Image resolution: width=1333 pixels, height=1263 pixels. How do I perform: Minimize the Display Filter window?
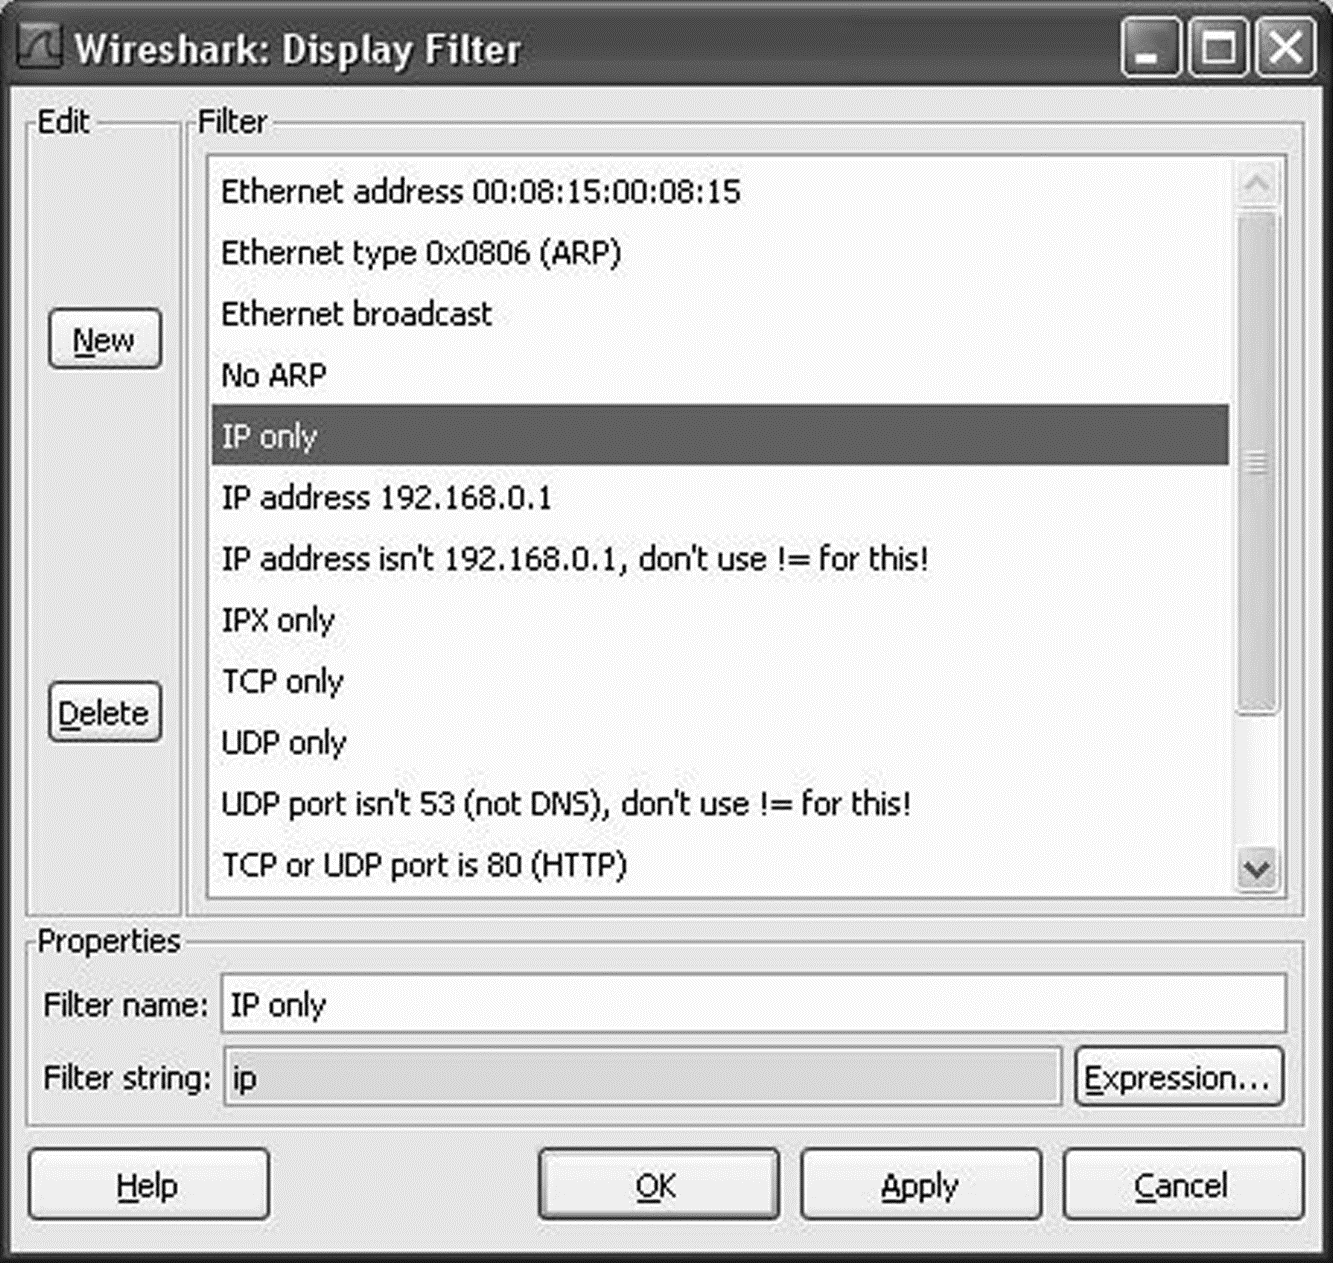pyautogui.click(x=1150, y=48)
